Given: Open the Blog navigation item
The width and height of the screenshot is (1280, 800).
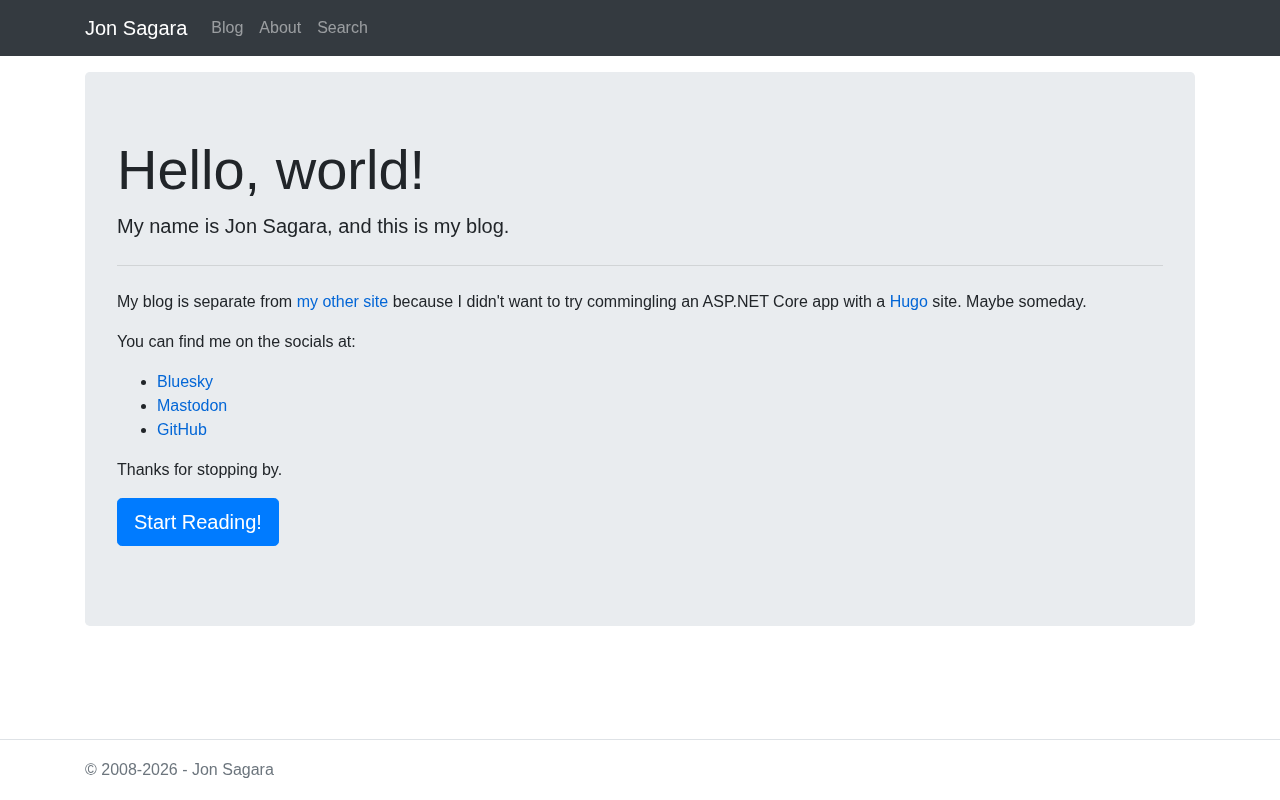Looking at the screenshot, I should coord(227,28).
